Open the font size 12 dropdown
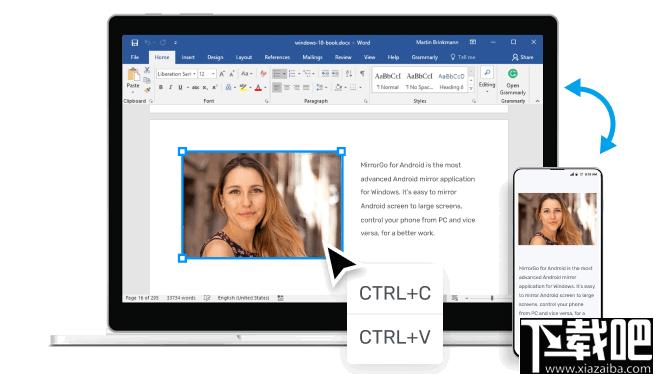Viewport: 655px width, 374px height. pos(207,74)
